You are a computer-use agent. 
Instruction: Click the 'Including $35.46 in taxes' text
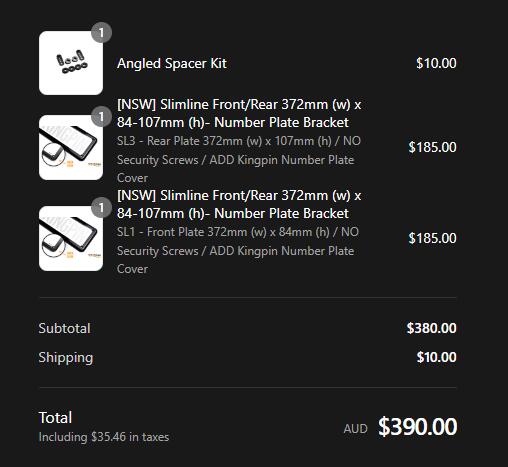pyautogui.click(x=104, y=437)
